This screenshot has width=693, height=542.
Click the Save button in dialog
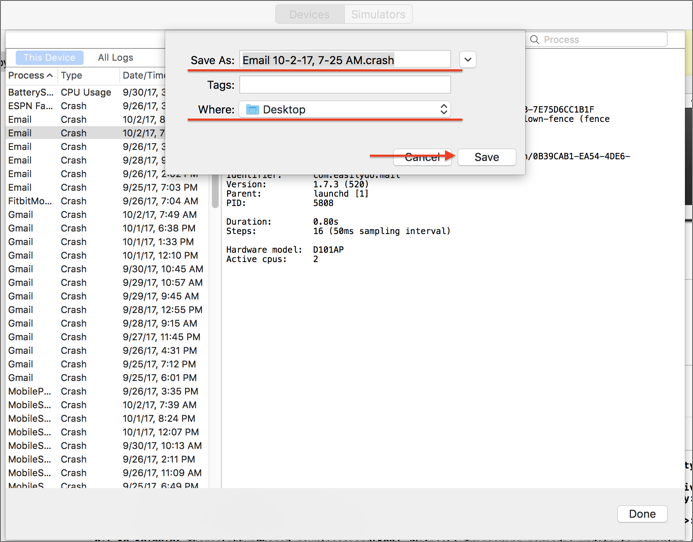487,157
